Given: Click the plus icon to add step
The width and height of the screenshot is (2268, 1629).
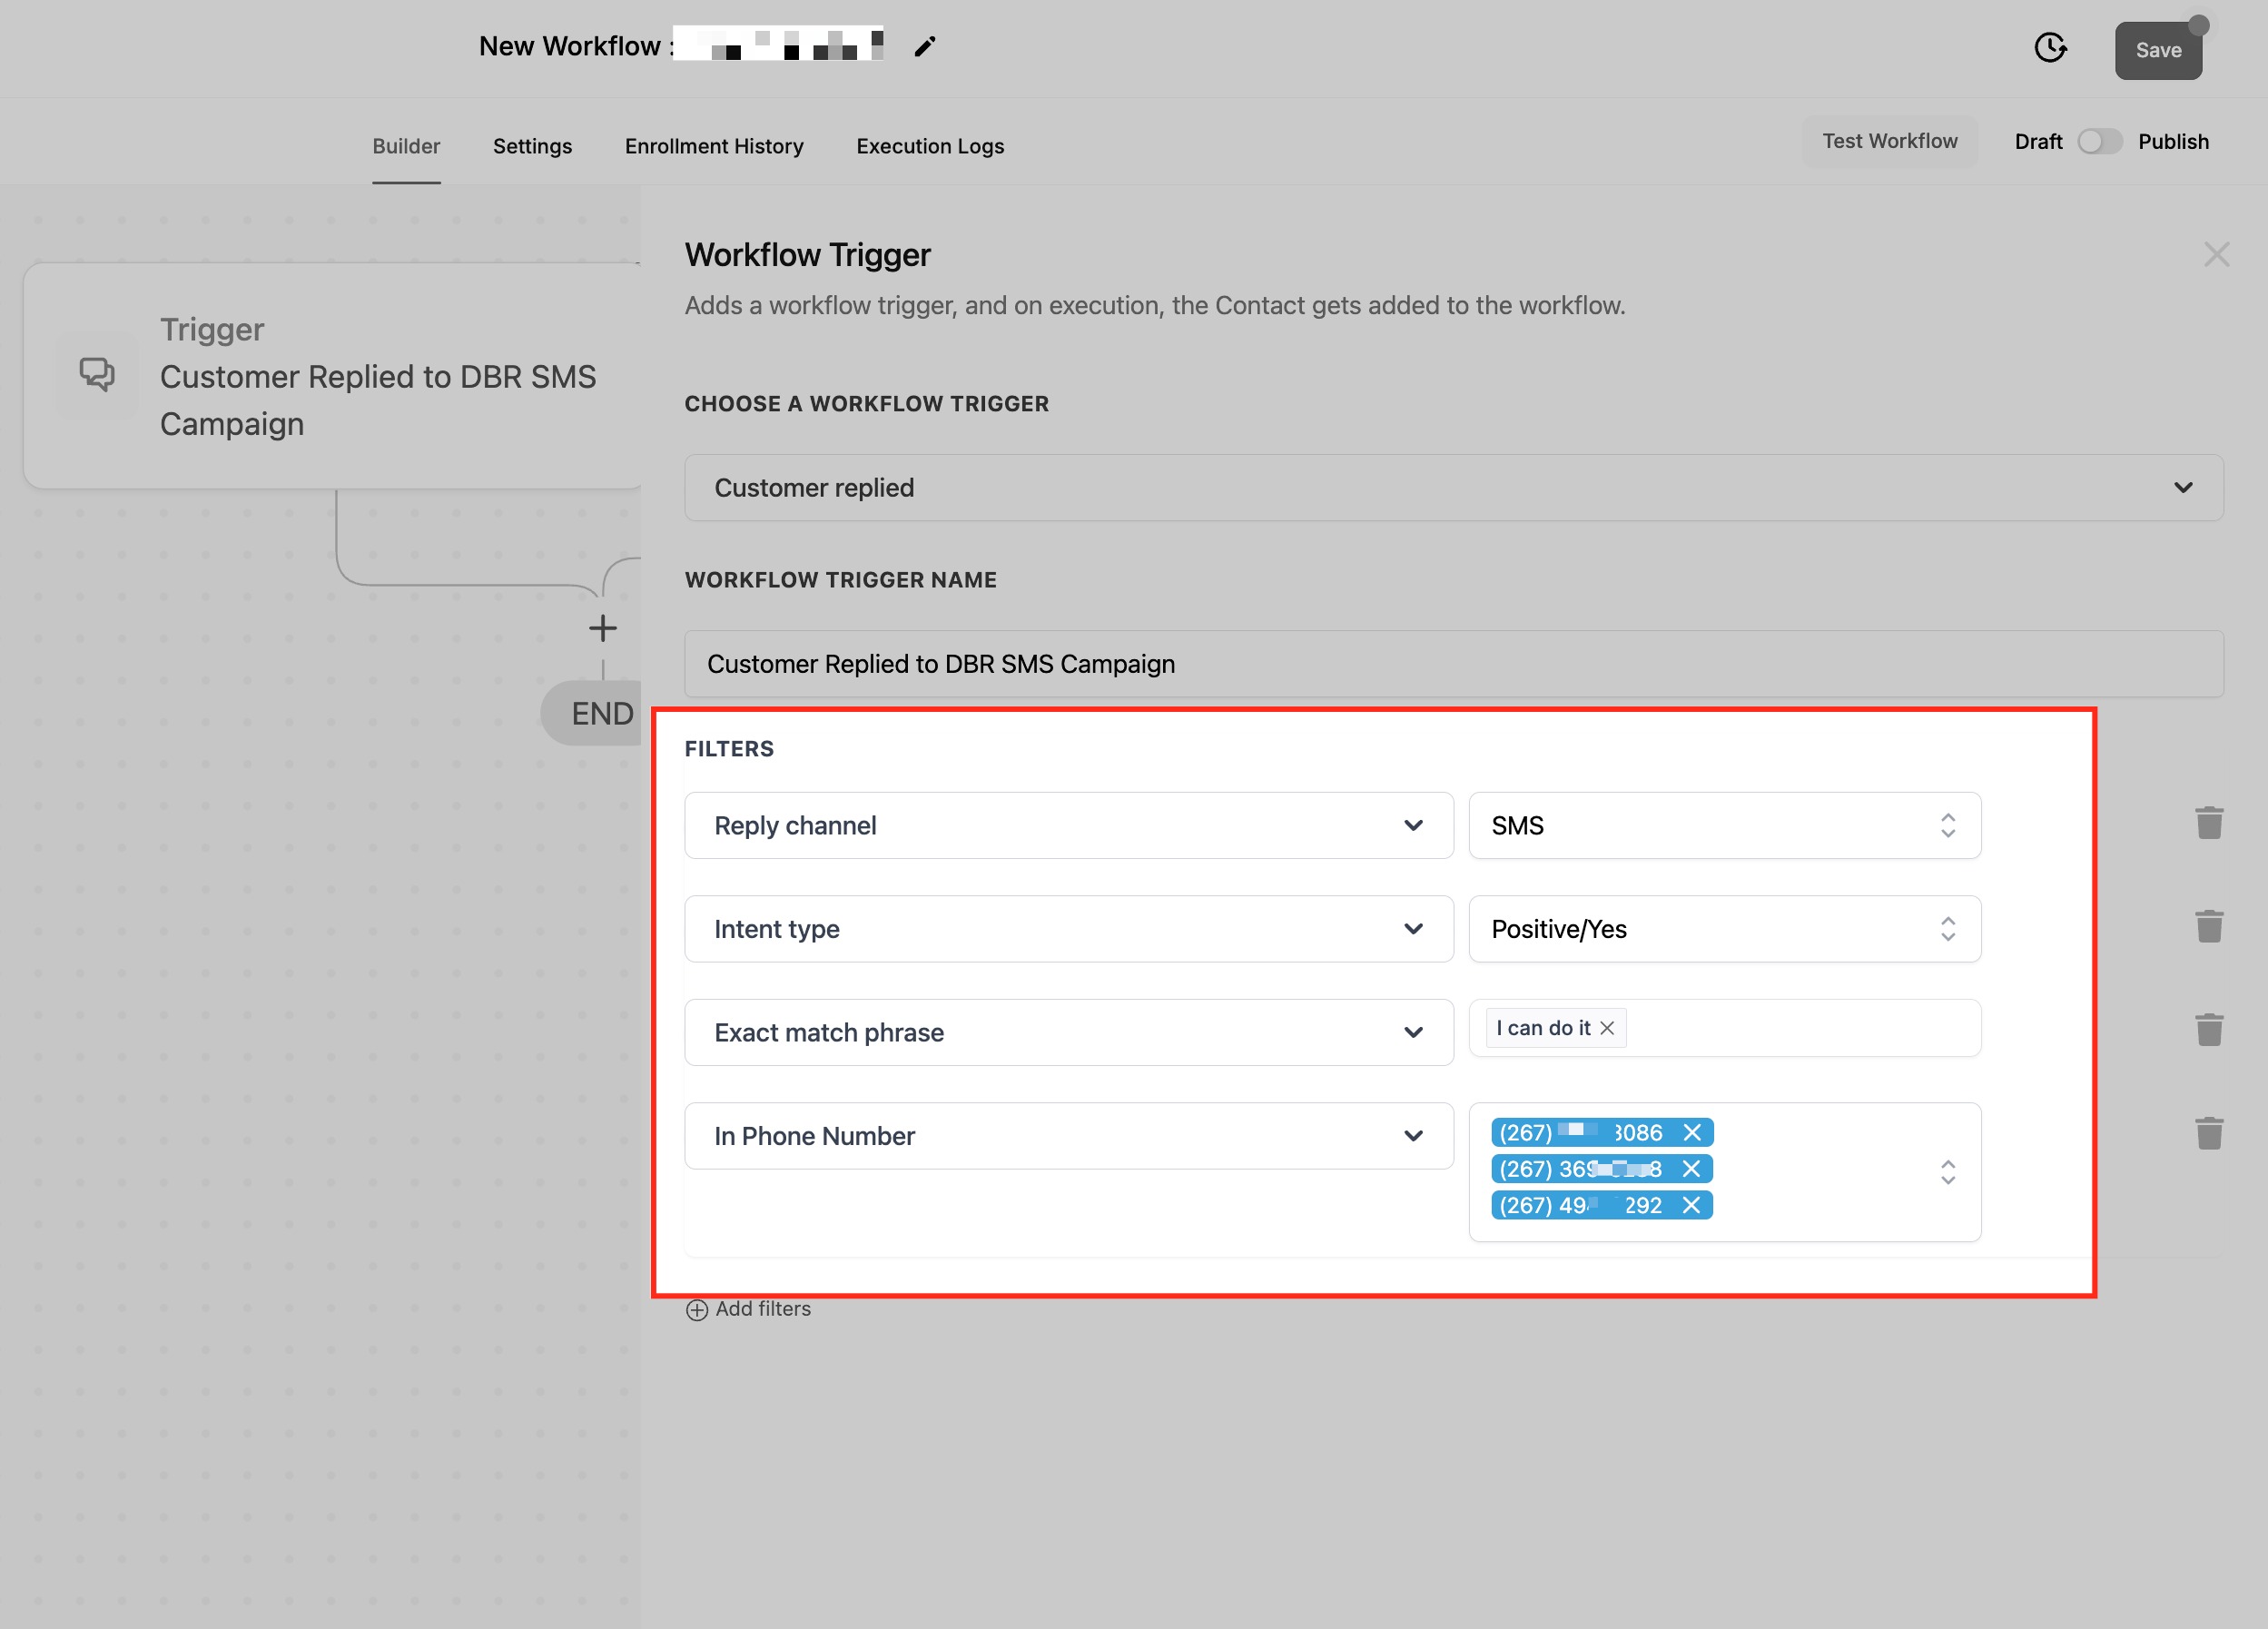Looking at the screenshot, I should click(x=602, y=628).
